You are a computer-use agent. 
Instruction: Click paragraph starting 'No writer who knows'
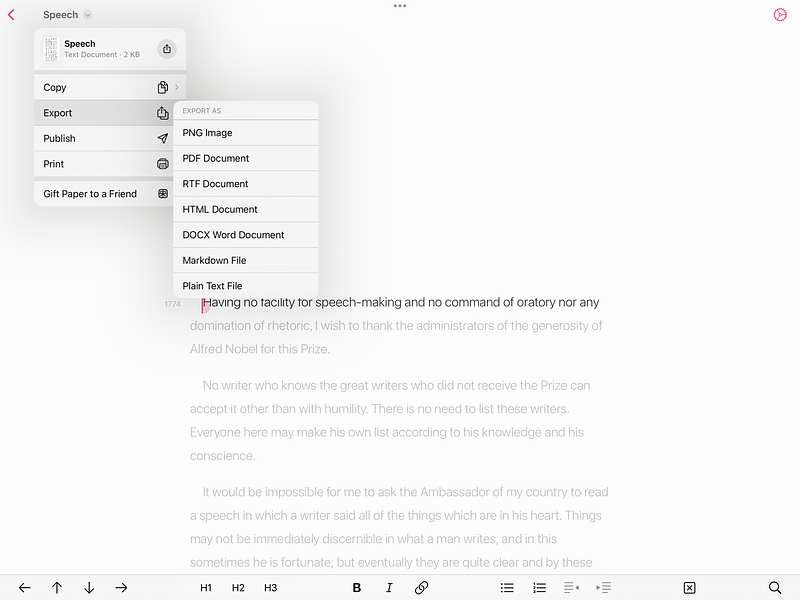click(x=390, y=420)
